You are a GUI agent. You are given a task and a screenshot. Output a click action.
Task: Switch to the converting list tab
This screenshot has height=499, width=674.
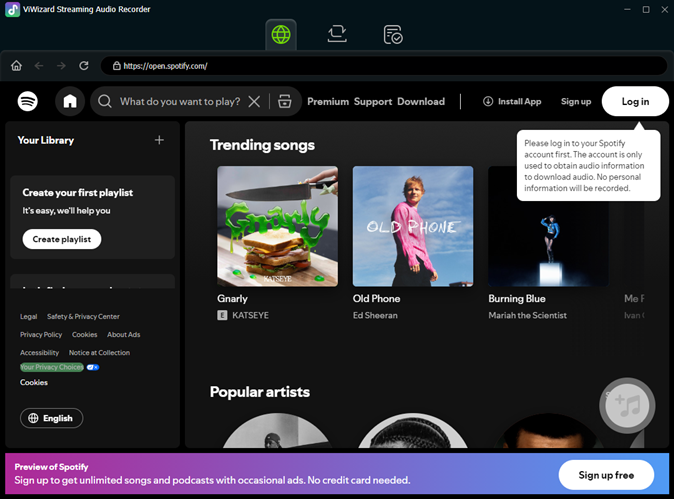point(337,34)
